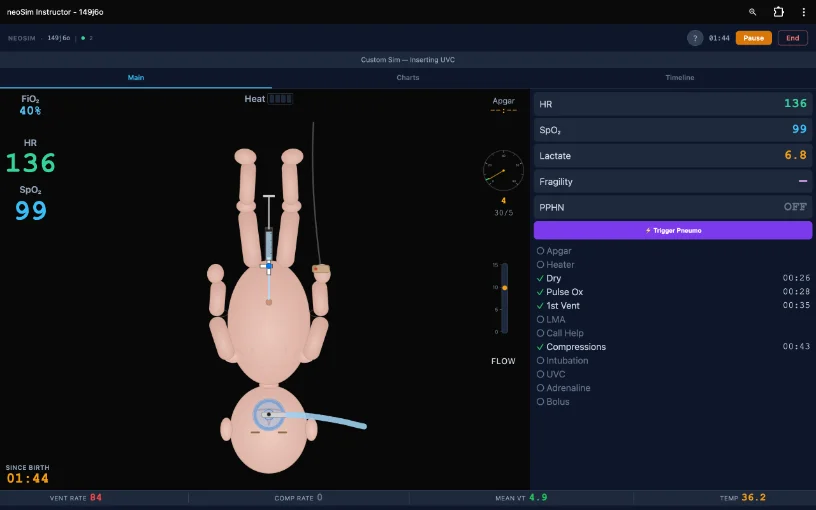The width and height of the screenshot is (816, 510).
Task: Click the TEMP 36.2 status entry
Action: pyautogui.click(x=743, y=498)
